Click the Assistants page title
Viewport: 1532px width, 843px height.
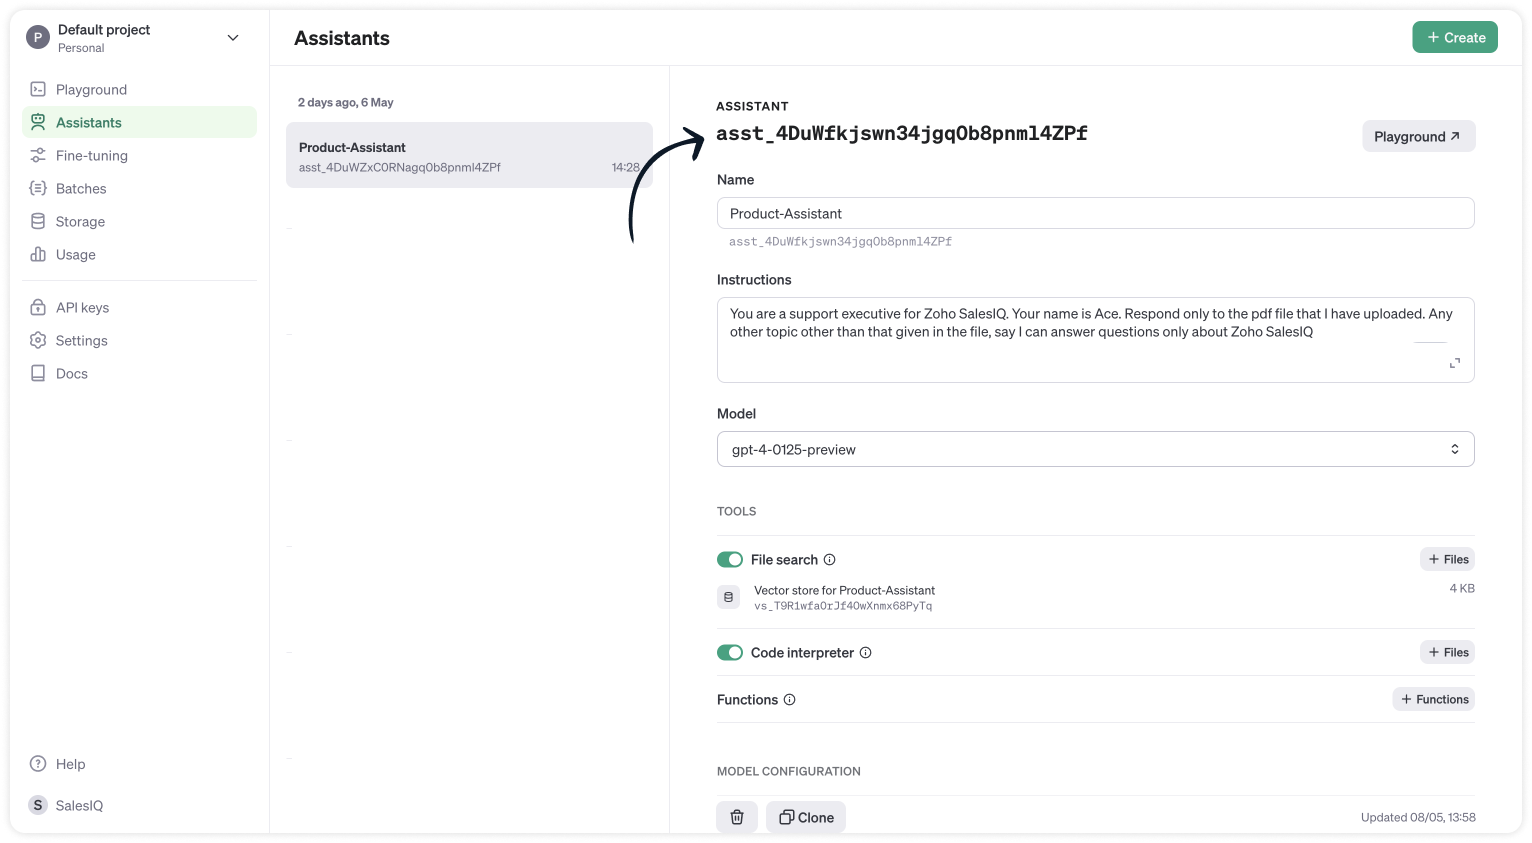click(x=342, y=38)
